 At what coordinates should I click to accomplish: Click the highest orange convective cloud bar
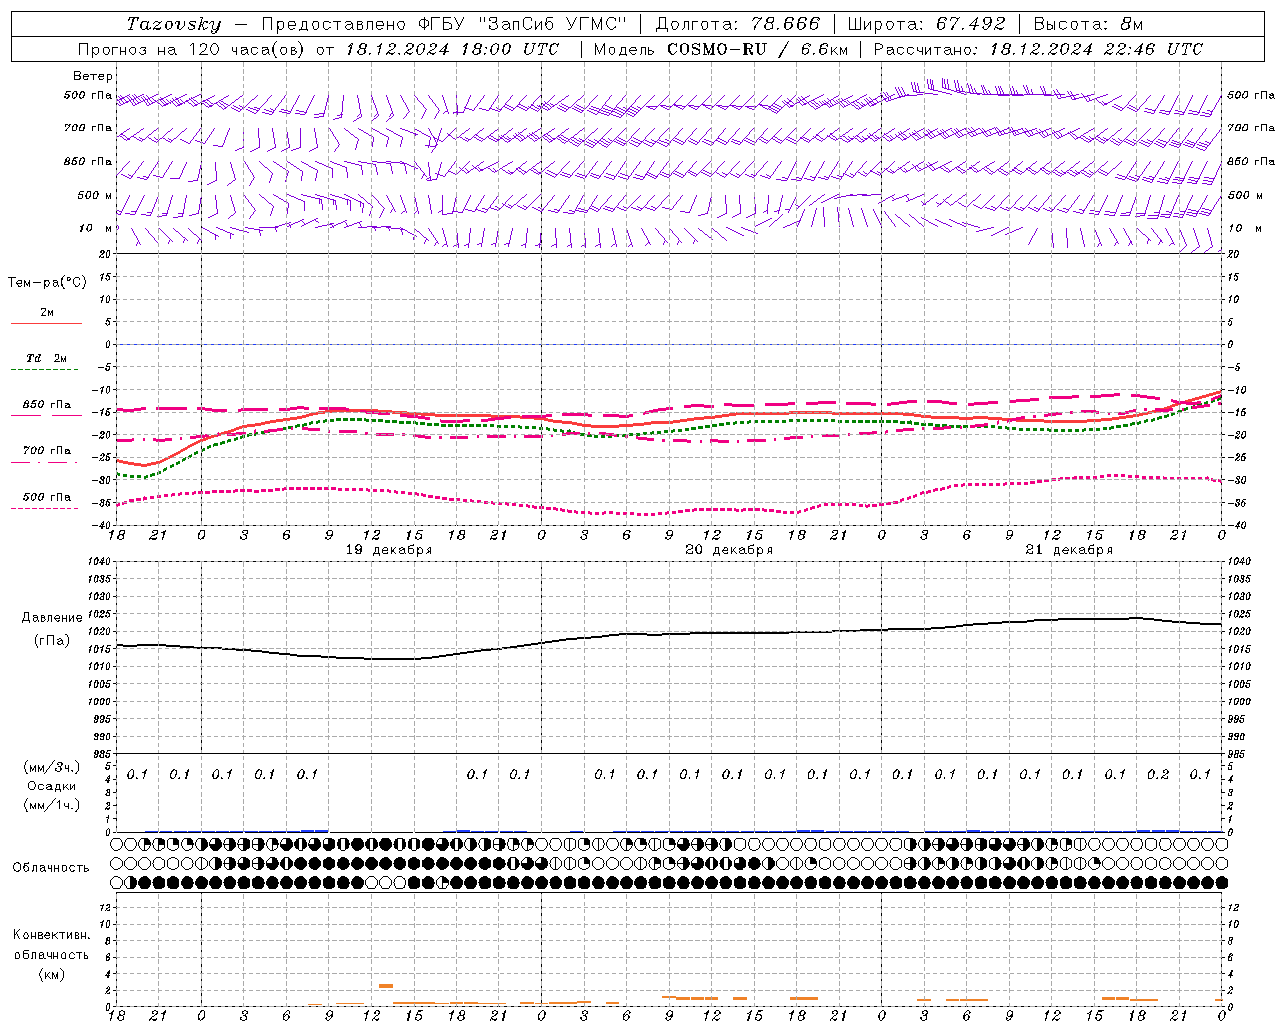386,986
